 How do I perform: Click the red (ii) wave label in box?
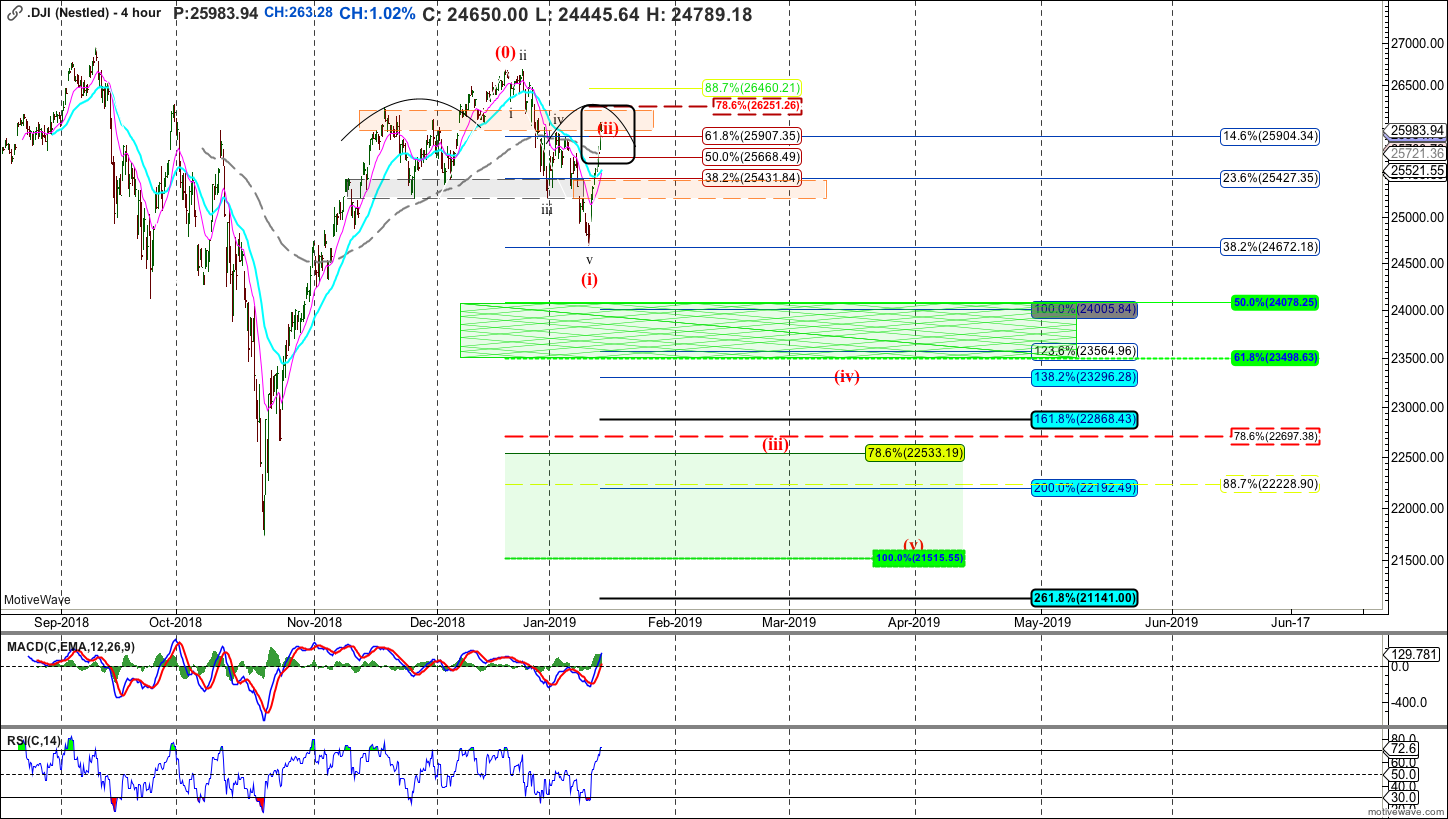[x=608, y=129]
